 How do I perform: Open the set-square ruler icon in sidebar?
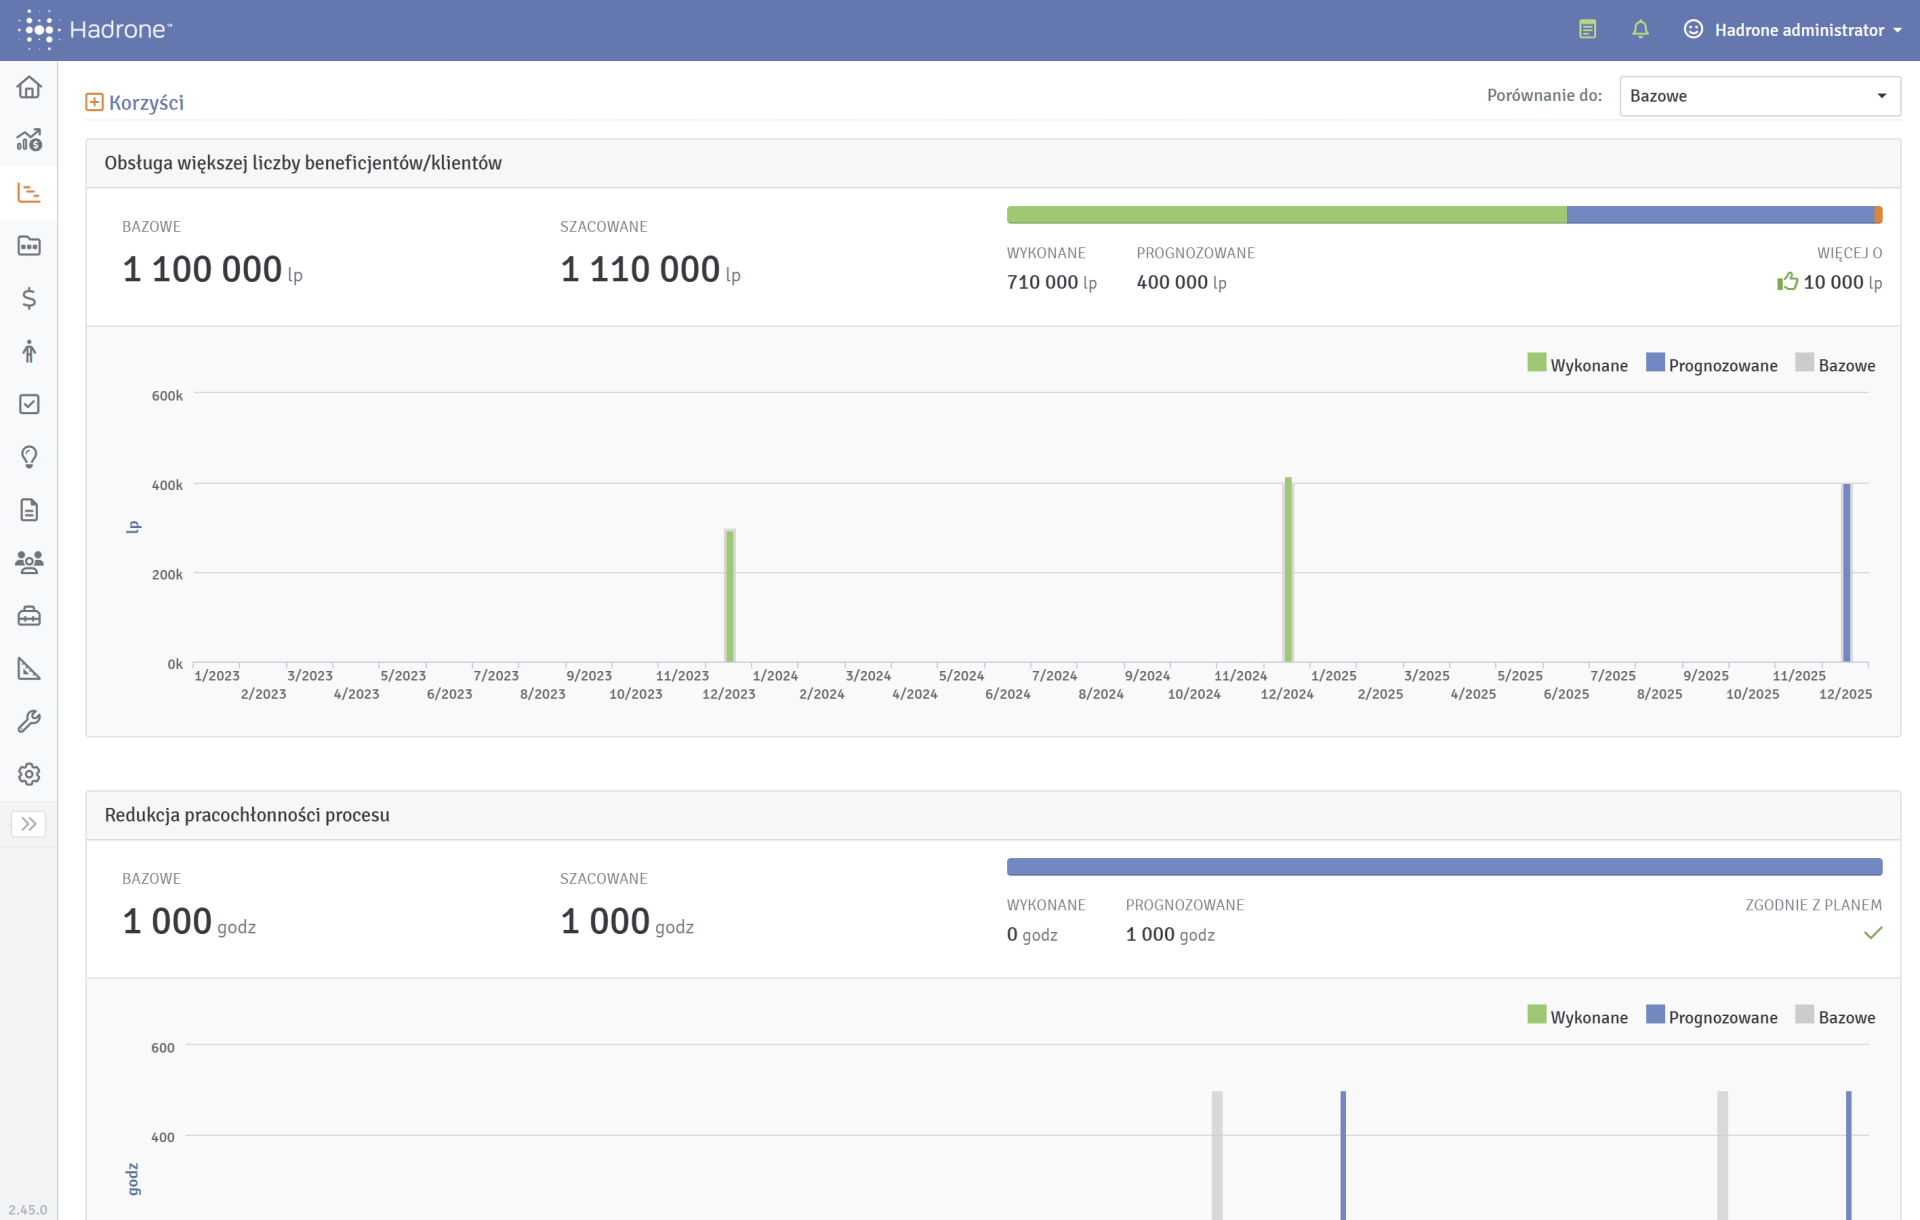(29, 669)
